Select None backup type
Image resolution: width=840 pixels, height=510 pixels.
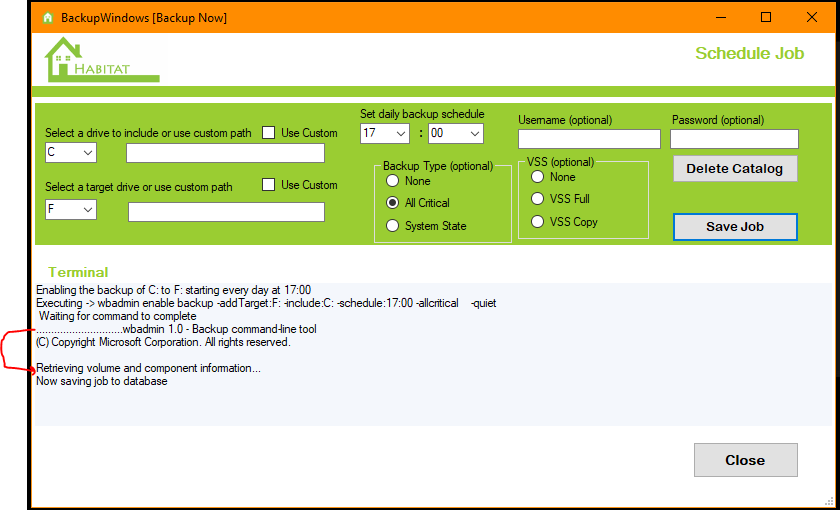(x=393, y=181)
